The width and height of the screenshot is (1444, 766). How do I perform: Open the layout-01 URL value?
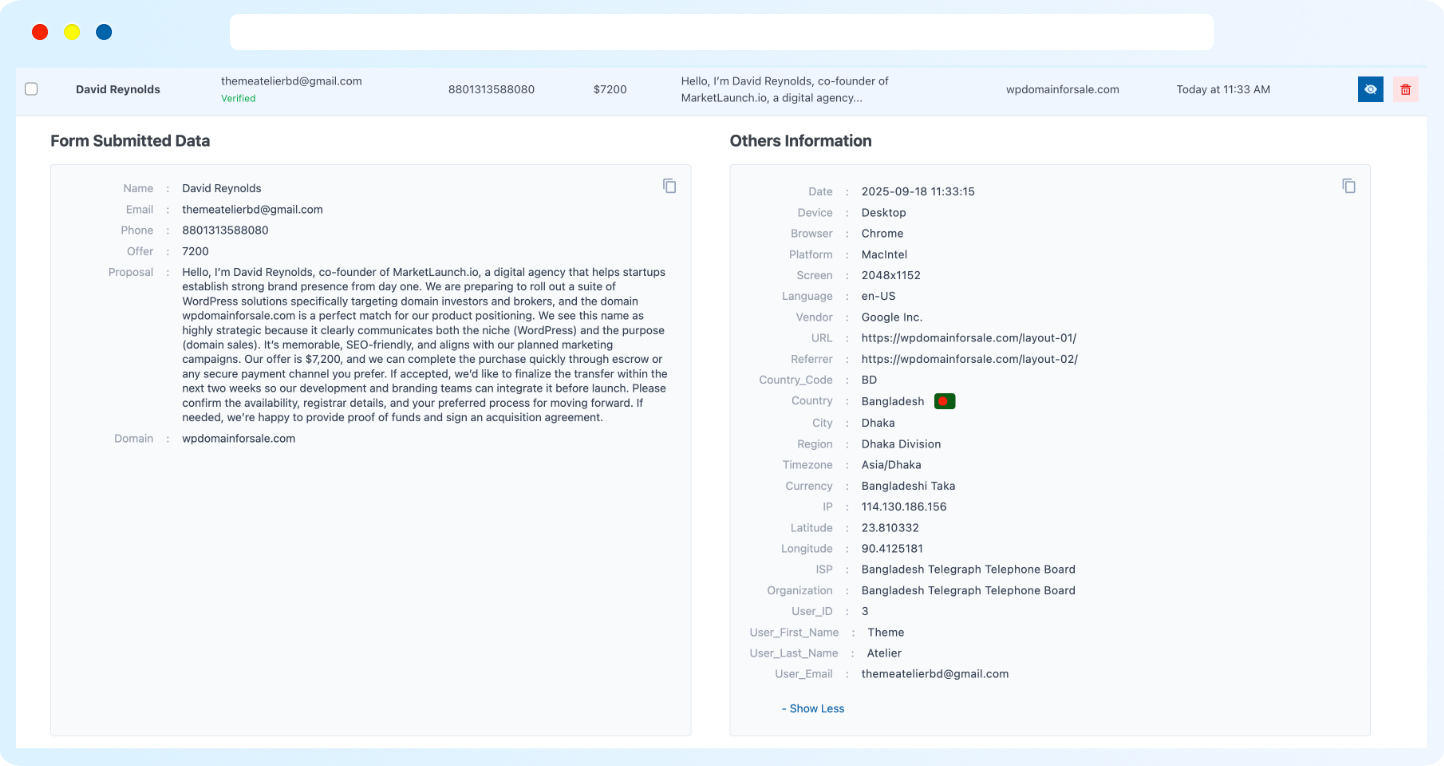(x=968, y=338)
